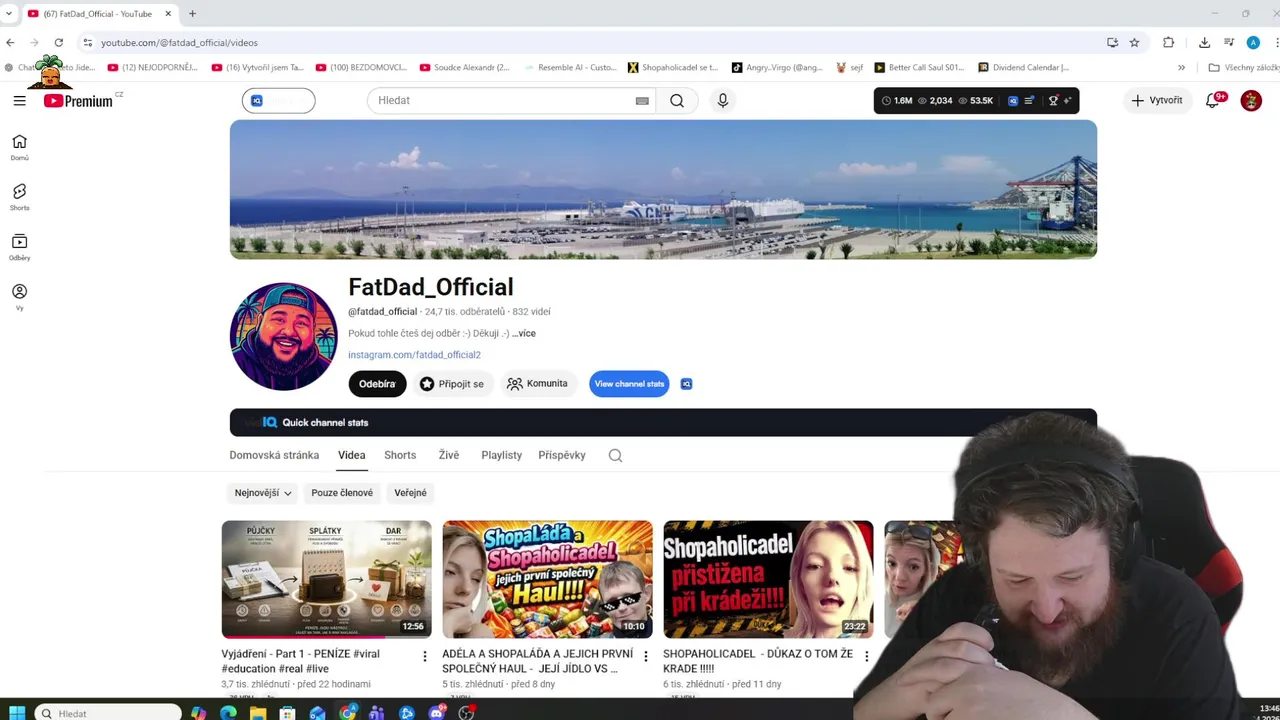The image size is (1280, 720).
Task: Go back in Chrome
Action: coord(10,42)
